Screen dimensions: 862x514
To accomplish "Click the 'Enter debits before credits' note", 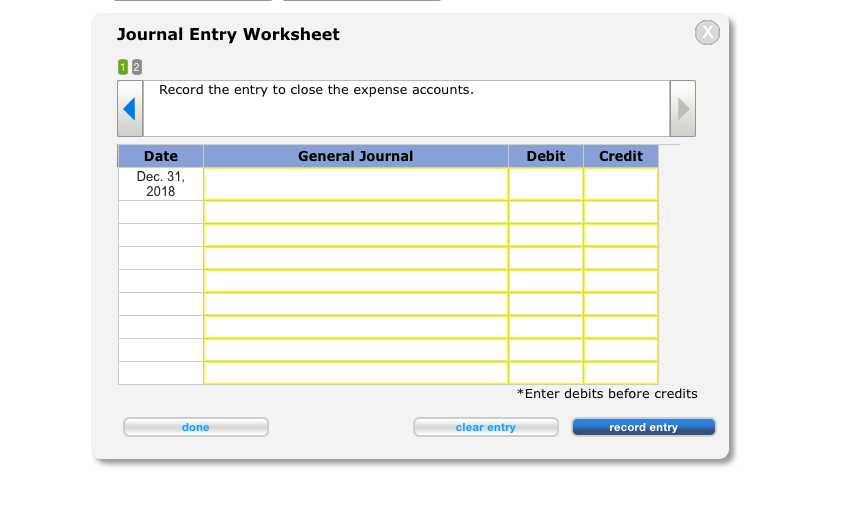I will pyautogui.click(x=607, y=394).
